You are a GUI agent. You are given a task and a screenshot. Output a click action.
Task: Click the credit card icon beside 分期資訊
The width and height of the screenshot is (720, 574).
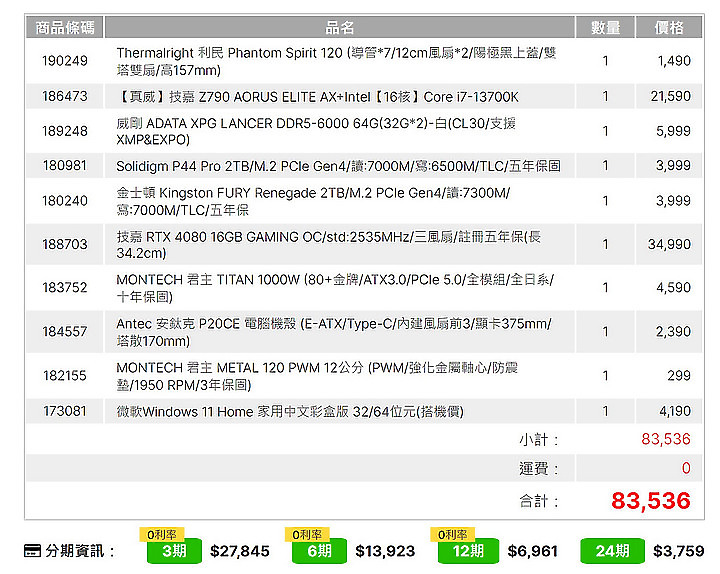point(32,550)
